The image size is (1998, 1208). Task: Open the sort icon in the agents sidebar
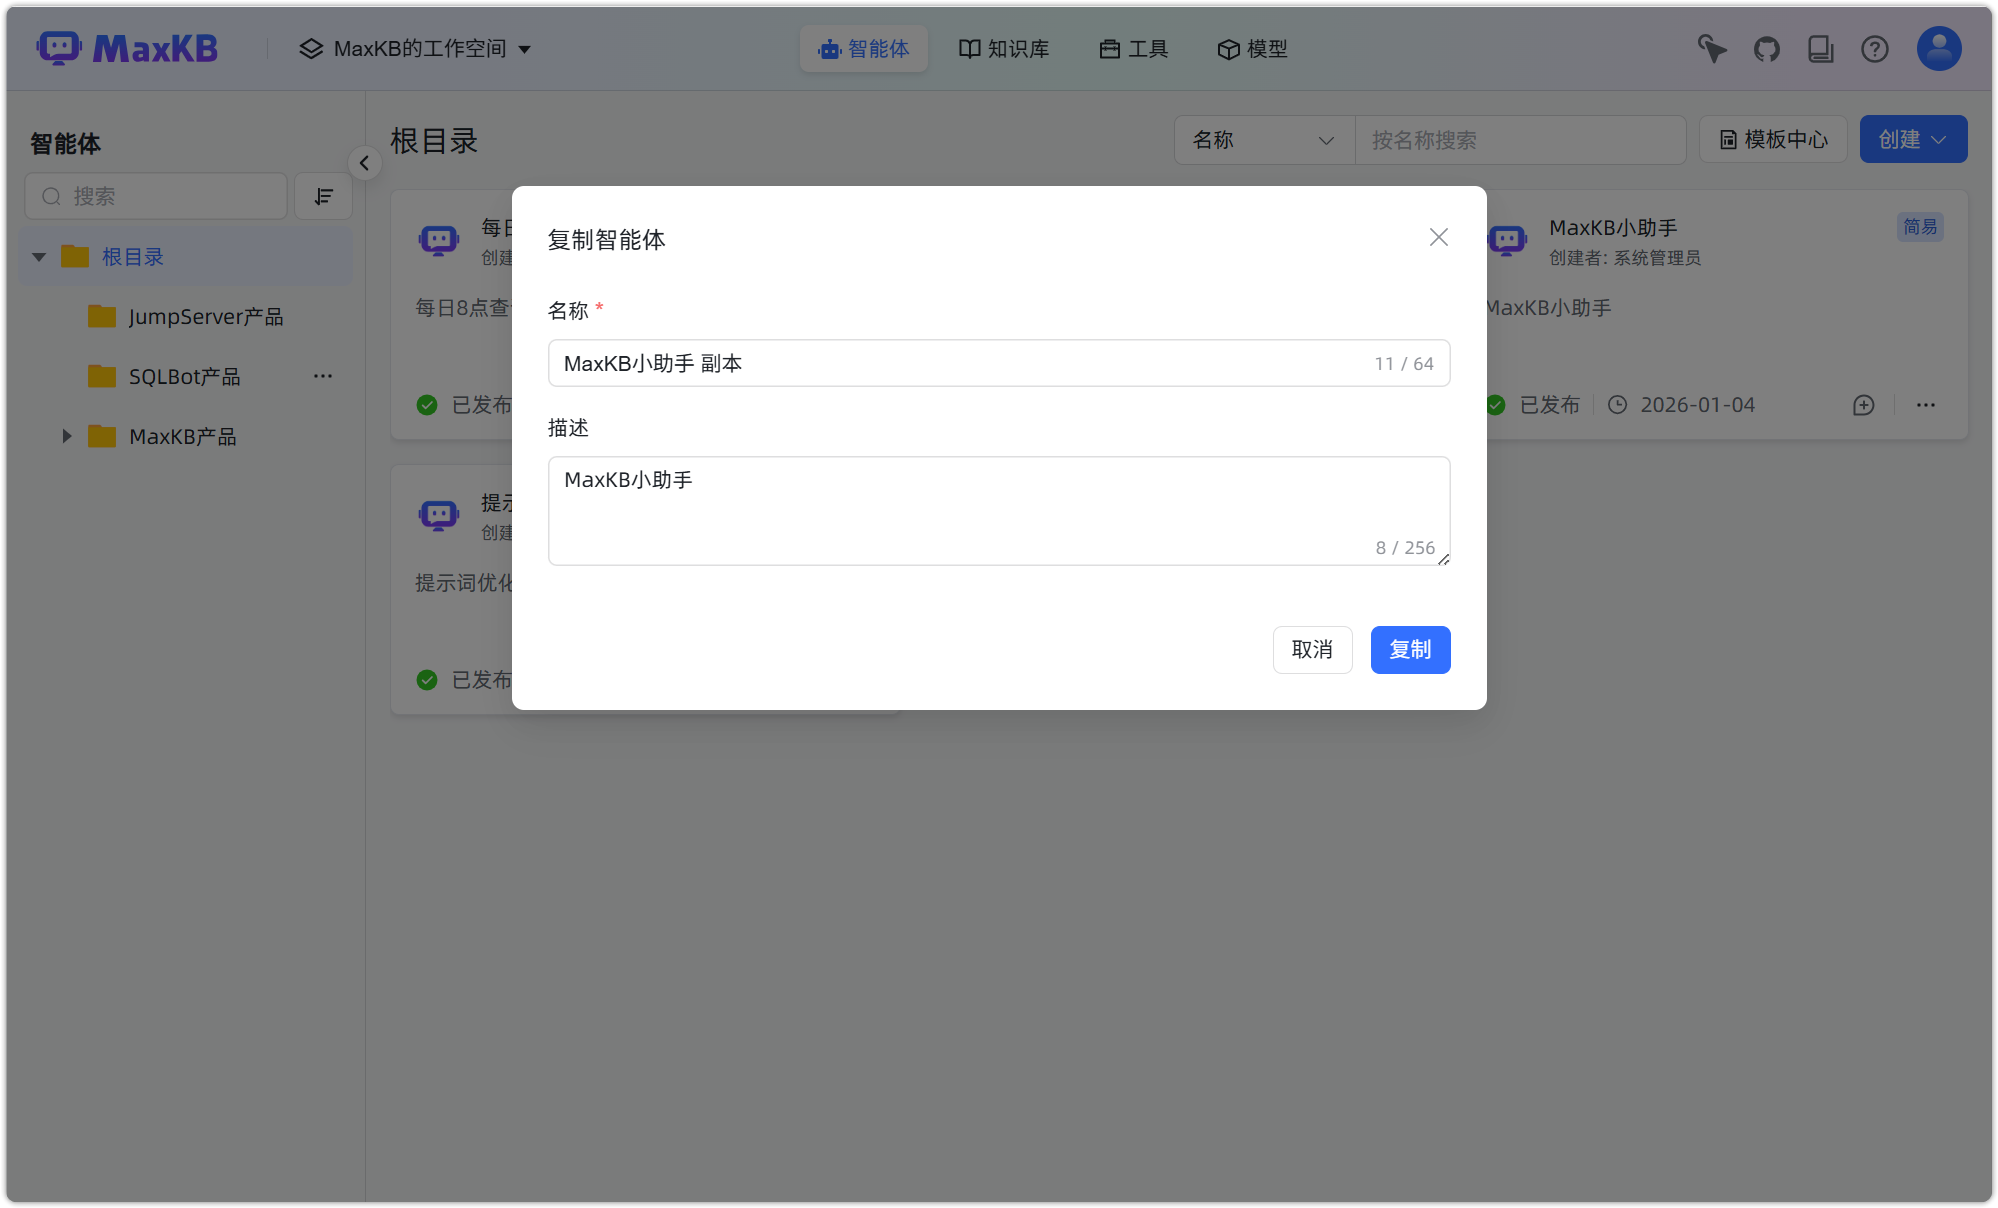click(323, 195)
